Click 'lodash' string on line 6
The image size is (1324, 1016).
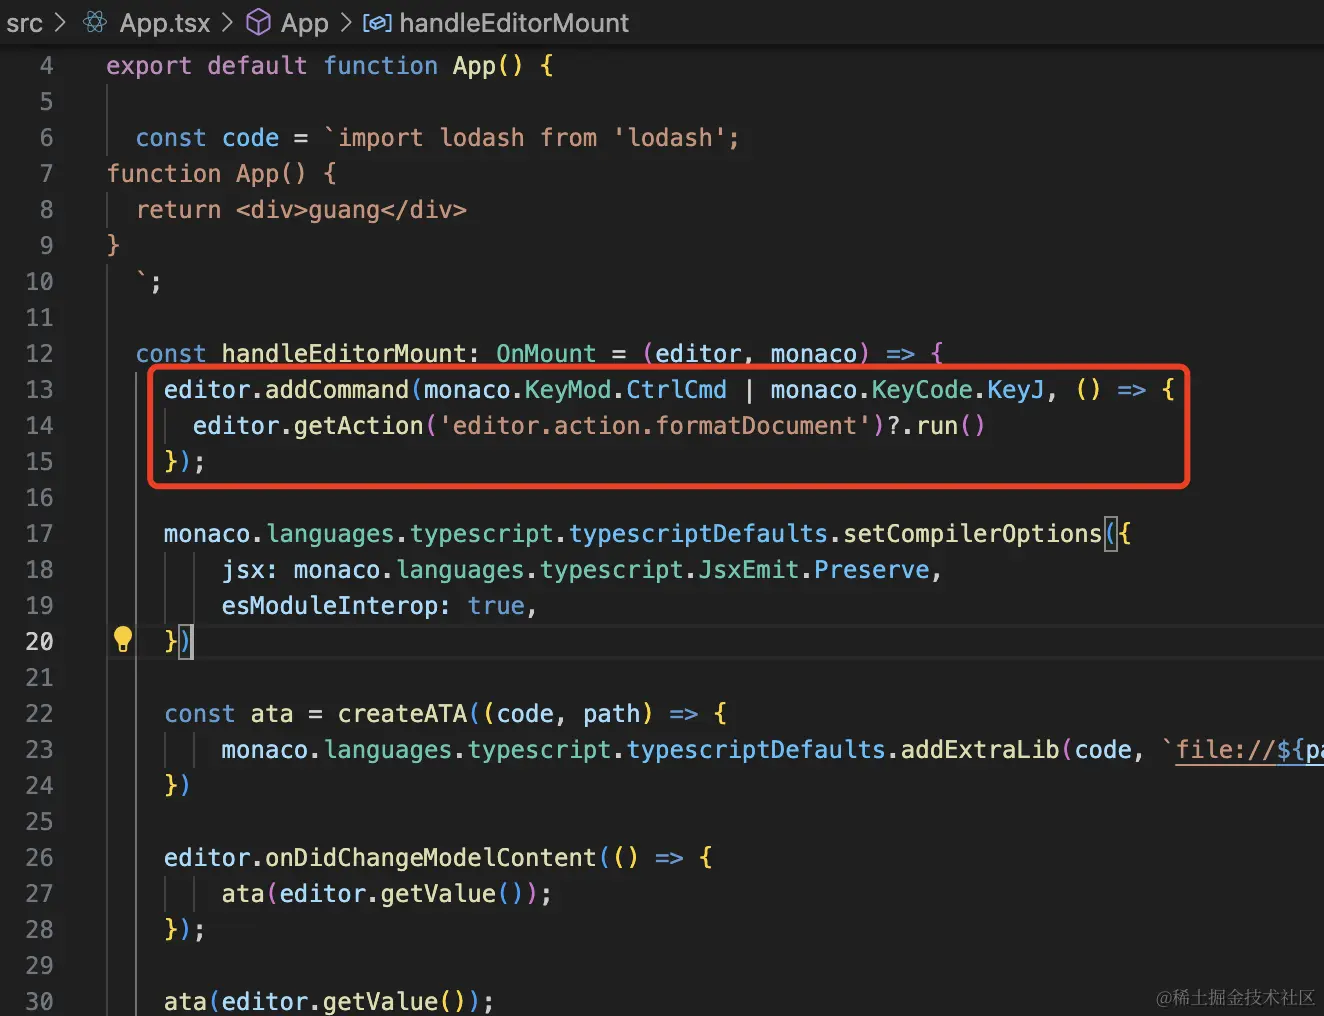pos(669,138)
